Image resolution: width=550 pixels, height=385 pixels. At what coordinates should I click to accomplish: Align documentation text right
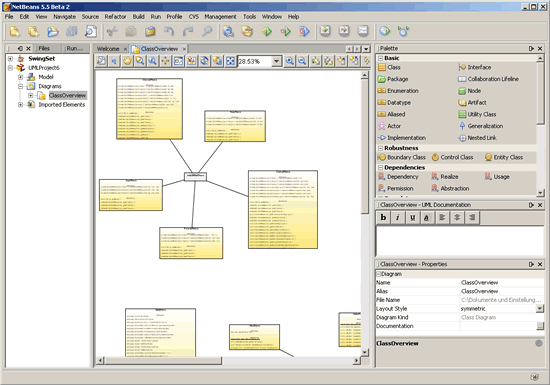[472, 217]
